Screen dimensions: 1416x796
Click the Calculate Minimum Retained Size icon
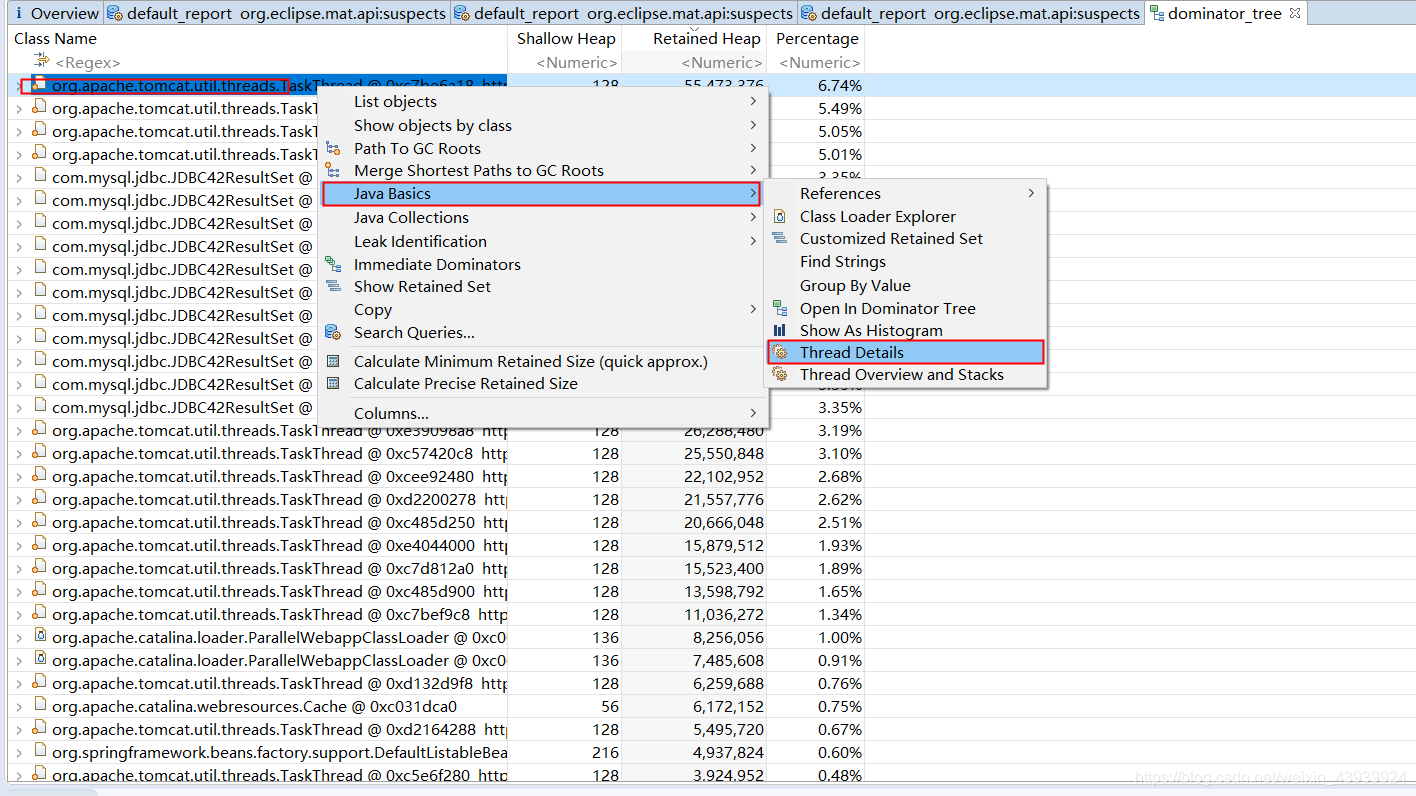click(333, 362)
